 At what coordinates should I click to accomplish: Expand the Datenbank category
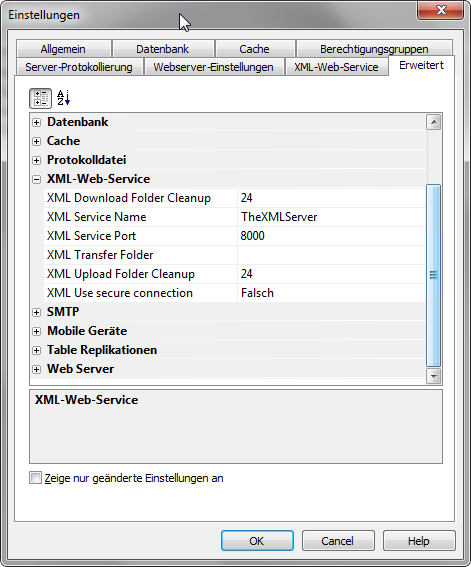click(x=36, y=122)
